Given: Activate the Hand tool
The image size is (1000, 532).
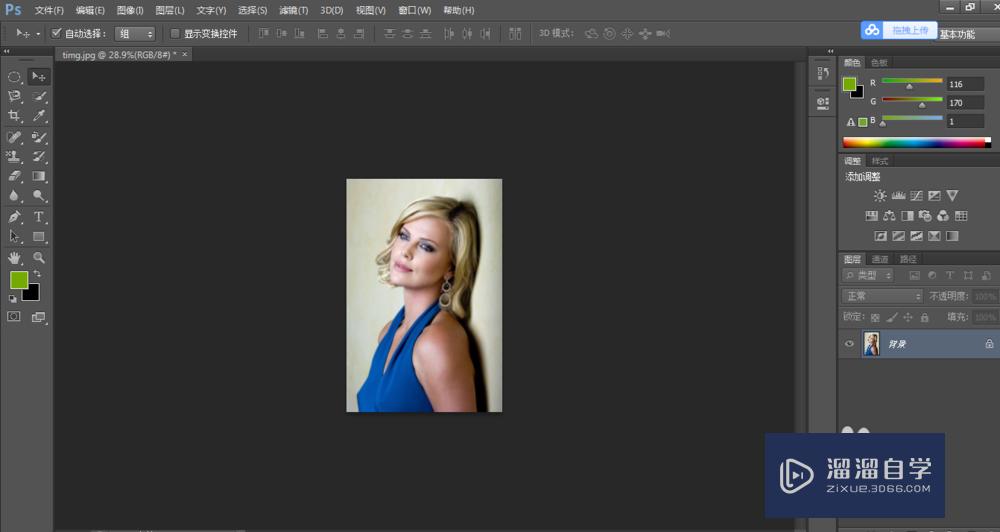Looking at the screenshot, I should pos(15,257).
